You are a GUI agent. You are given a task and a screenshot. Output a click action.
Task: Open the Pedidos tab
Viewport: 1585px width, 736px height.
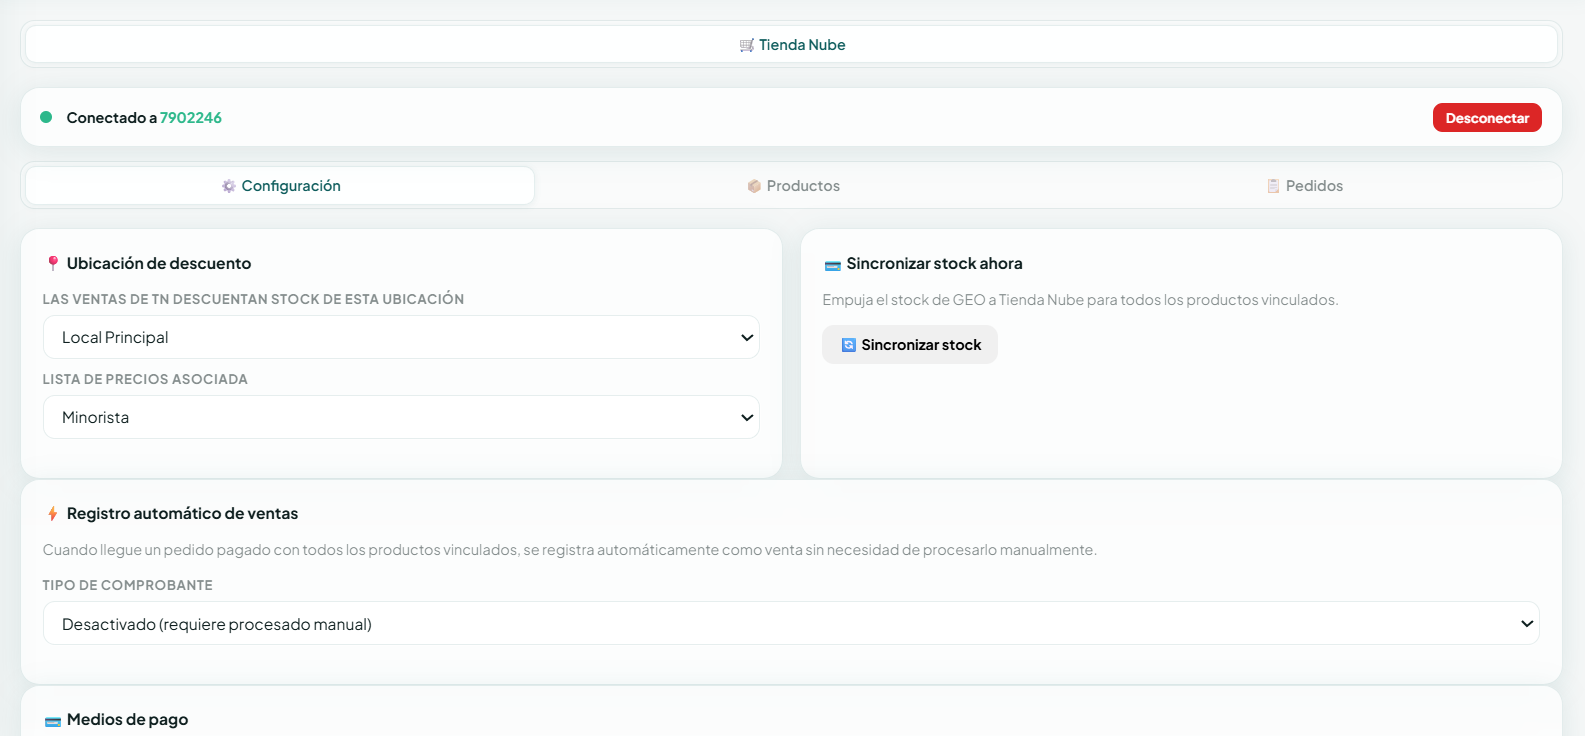(1305, 186)
